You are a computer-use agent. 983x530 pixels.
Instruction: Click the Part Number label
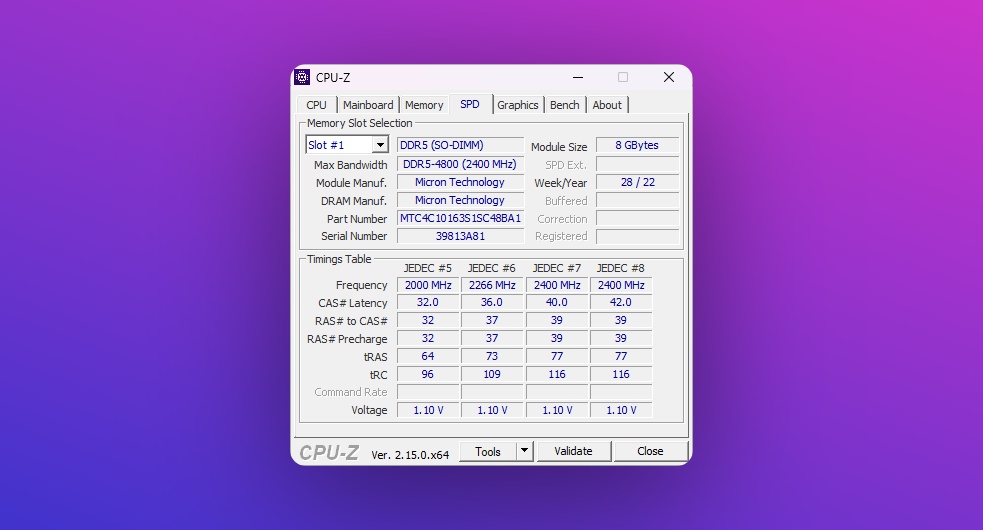tap(357, 219)
